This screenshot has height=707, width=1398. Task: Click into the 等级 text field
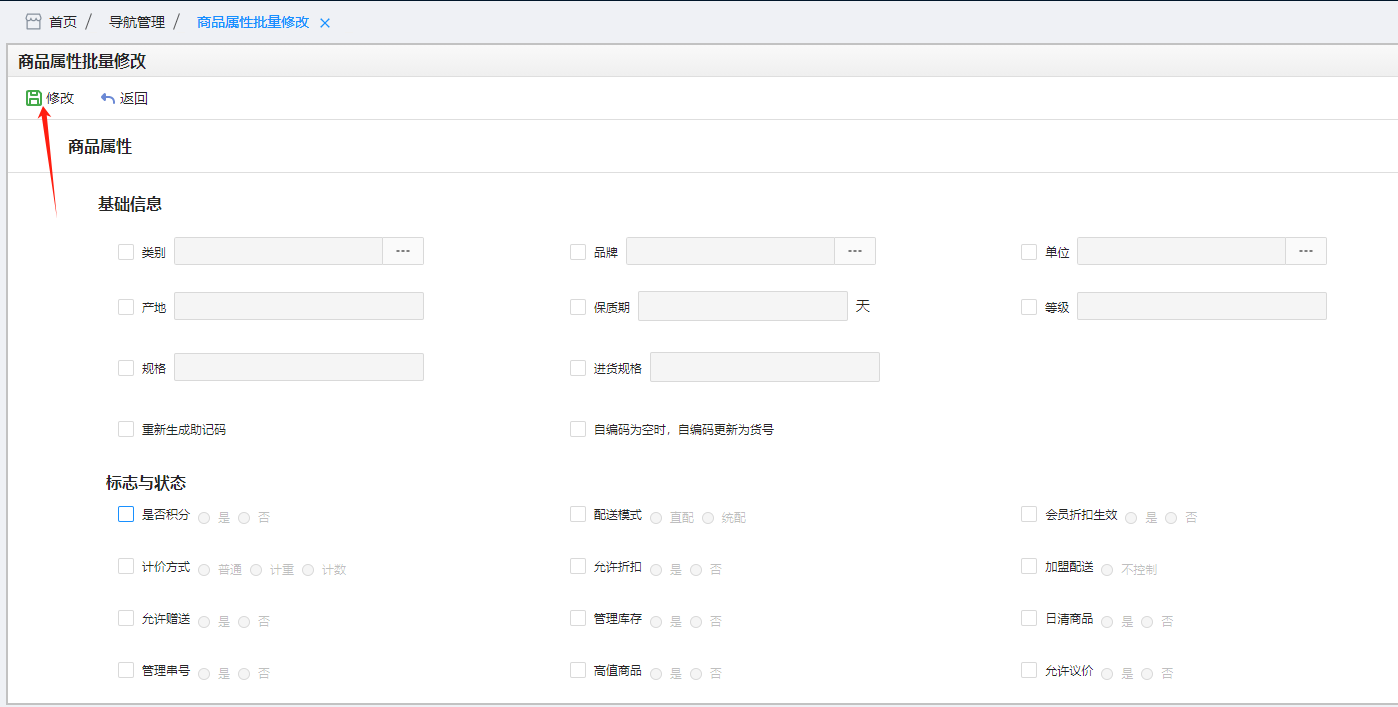[x=1202, y=306]
